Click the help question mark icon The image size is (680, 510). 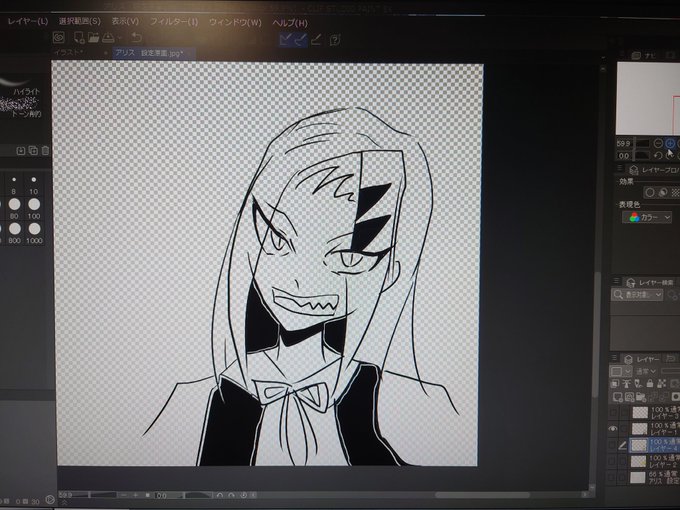pos(334,40)
